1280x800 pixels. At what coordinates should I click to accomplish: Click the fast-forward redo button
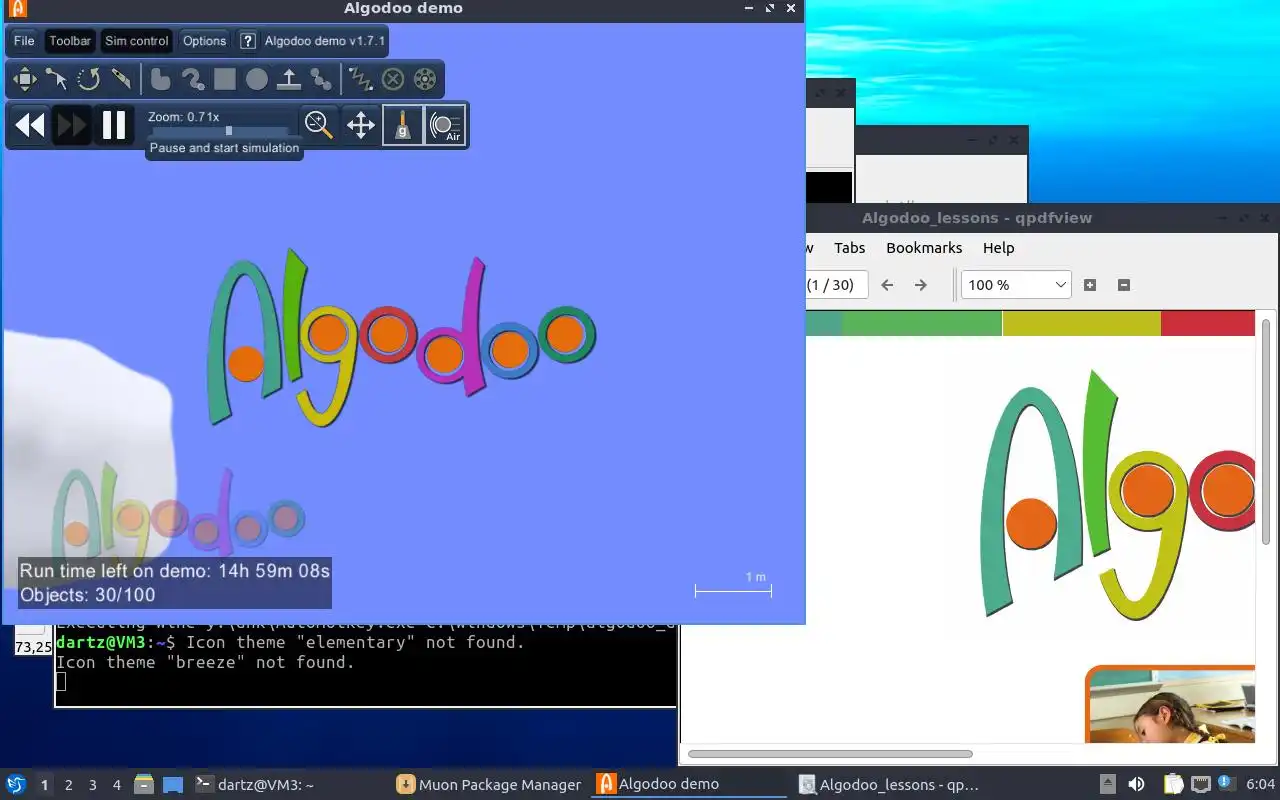(x=72, y=125)
